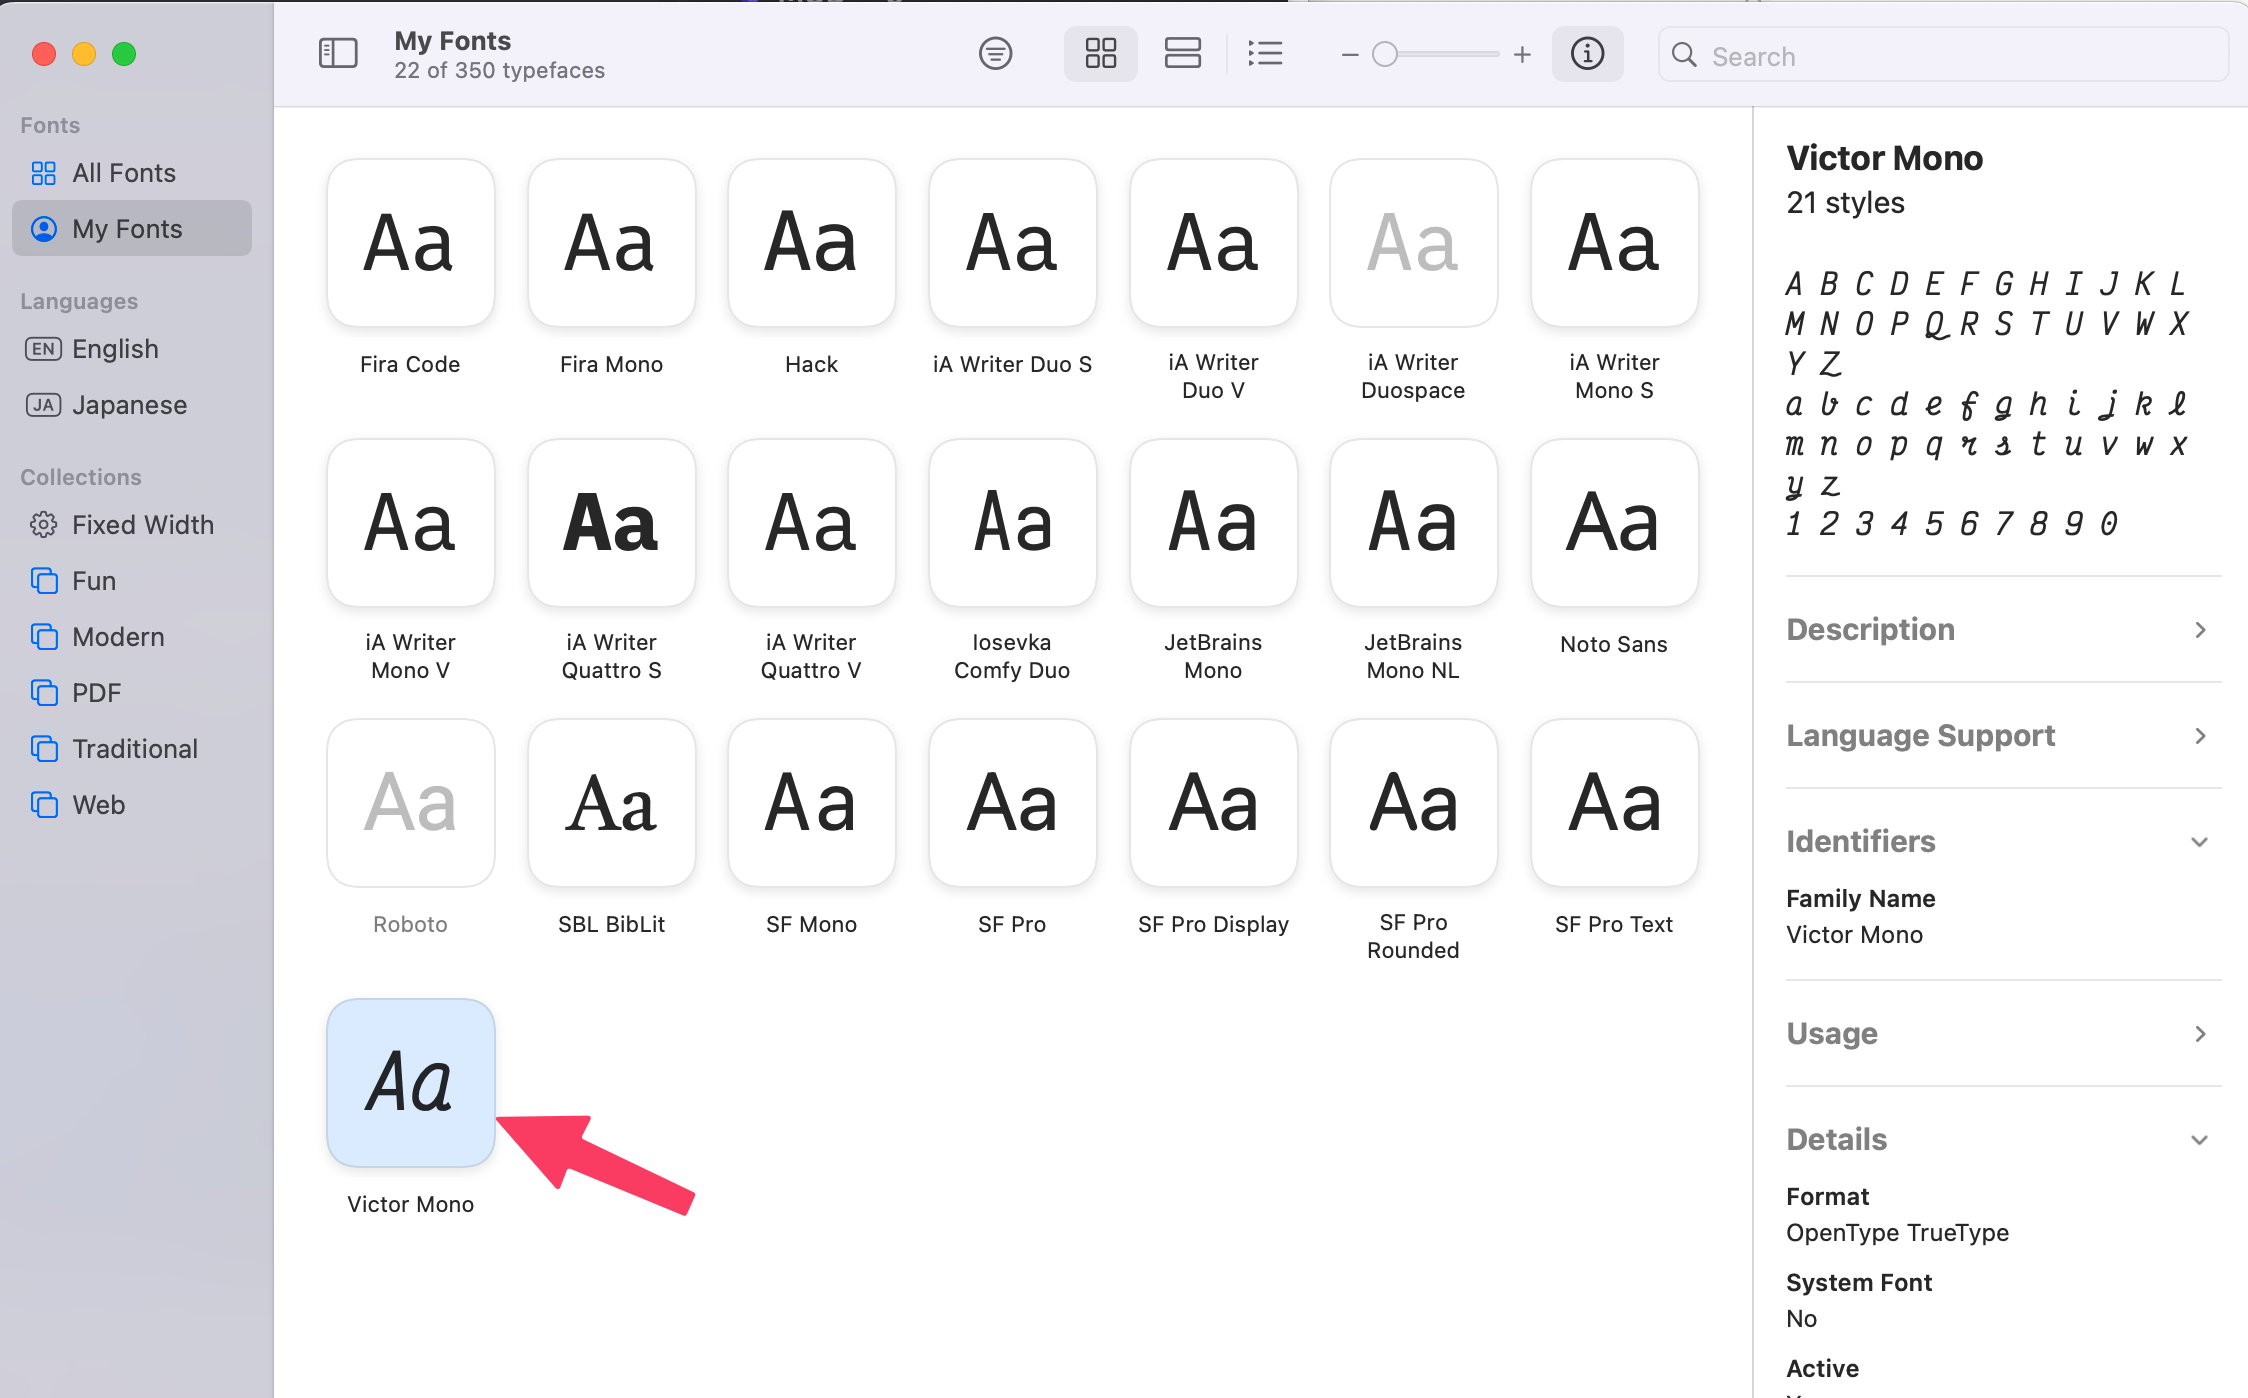This screenshot has width=2248, height=1398.
Task: Toggle the sidebar visibility icon
Action: (x=338, y=53)
